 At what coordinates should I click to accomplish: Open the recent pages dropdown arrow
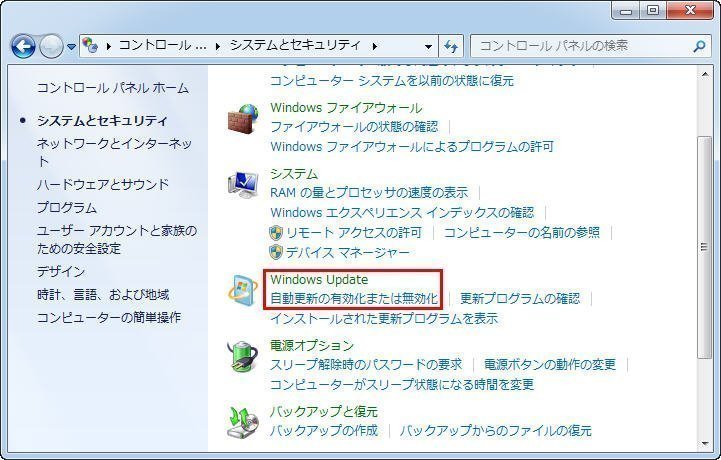71,46
